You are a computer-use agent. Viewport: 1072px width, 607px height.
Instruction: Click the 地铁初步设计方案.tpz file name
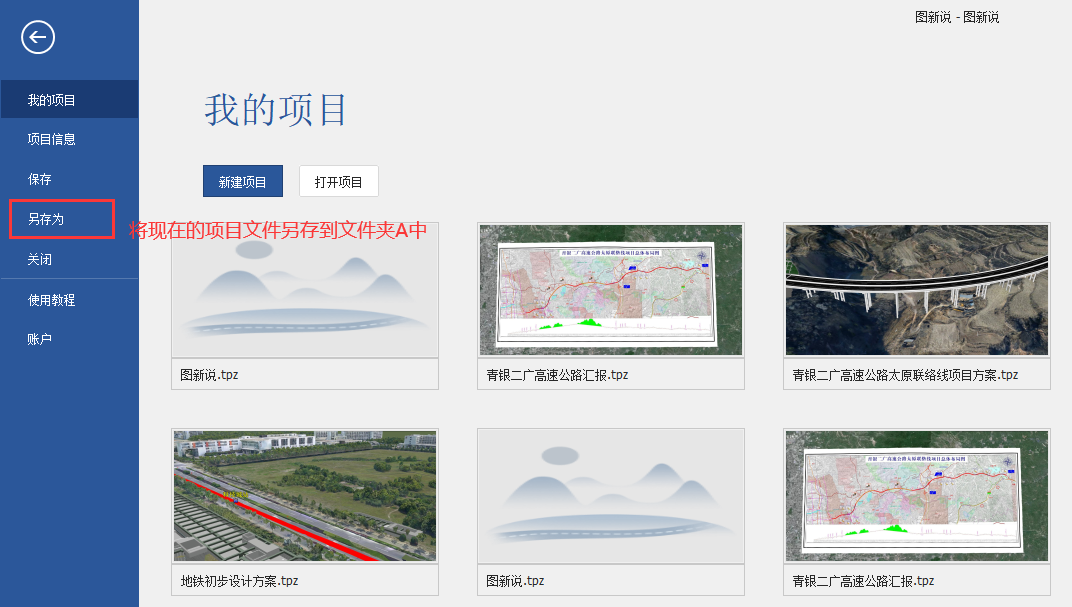(239, 581)
